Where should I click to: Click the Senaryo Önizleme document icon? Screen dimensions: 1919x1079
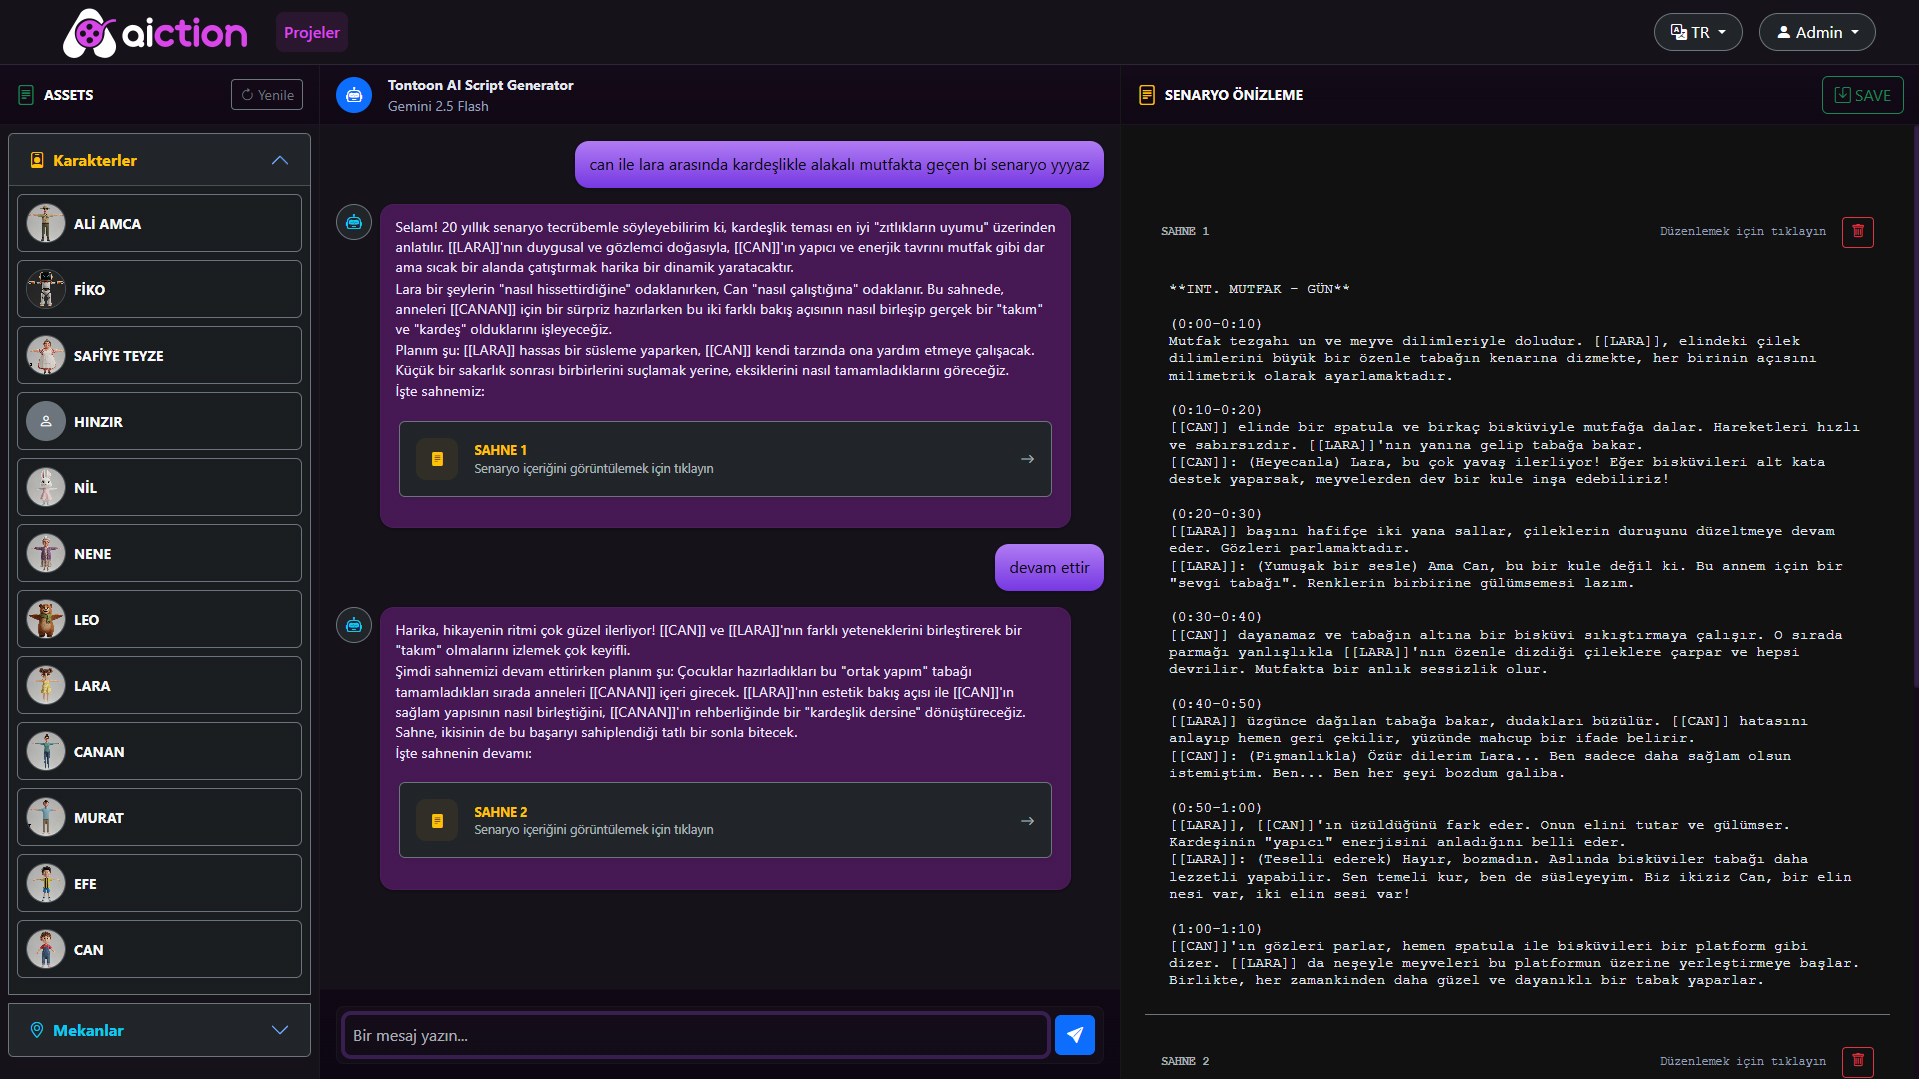[x=1147, y=95]
